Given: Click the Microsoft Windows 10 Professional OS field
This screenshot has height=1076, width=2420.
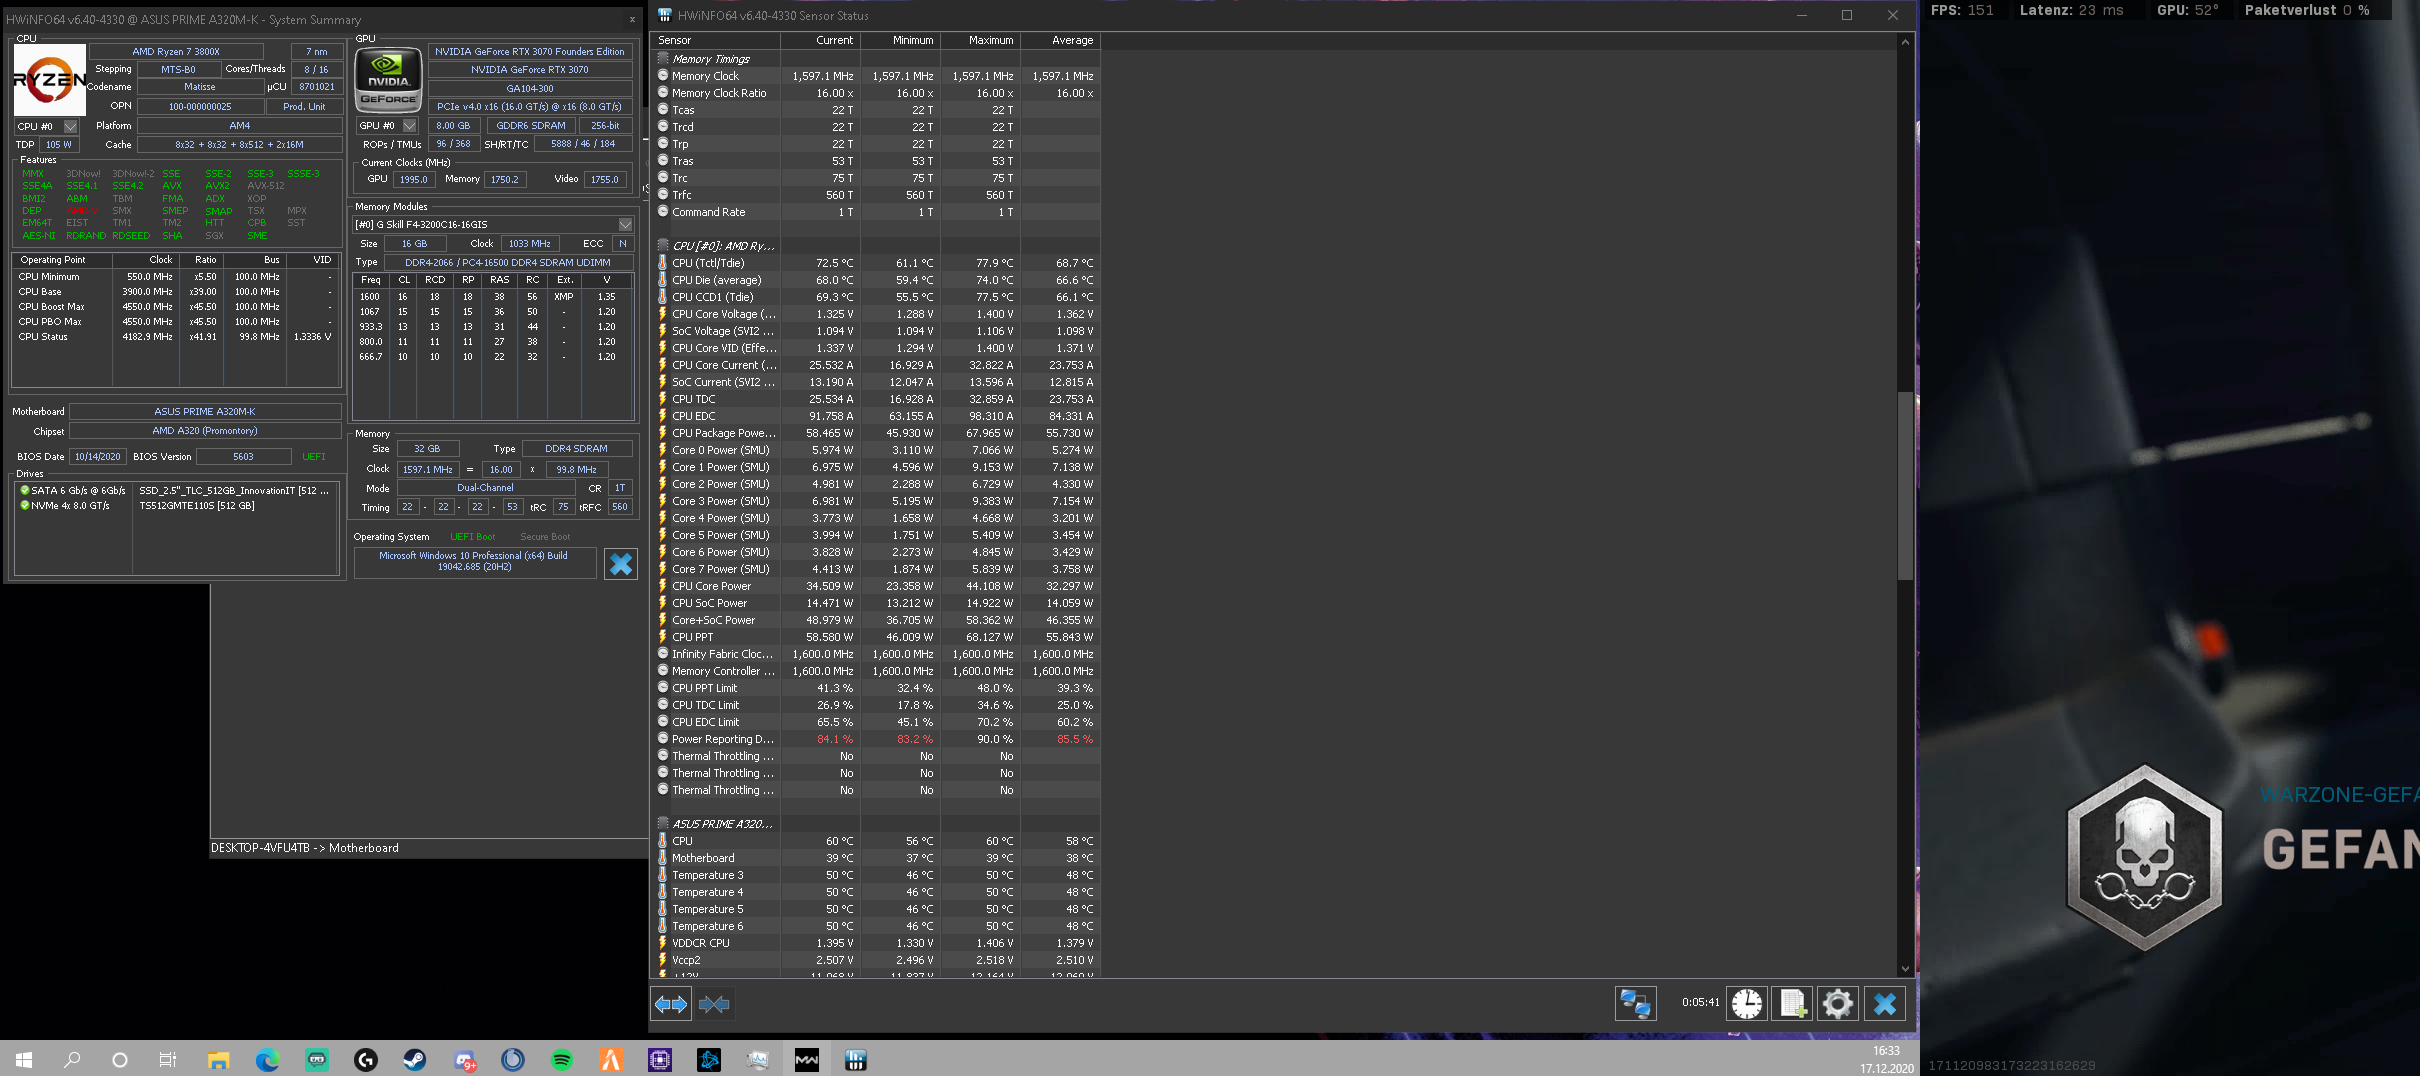Looking at the screenshot, I should click(x=474, y=562).
